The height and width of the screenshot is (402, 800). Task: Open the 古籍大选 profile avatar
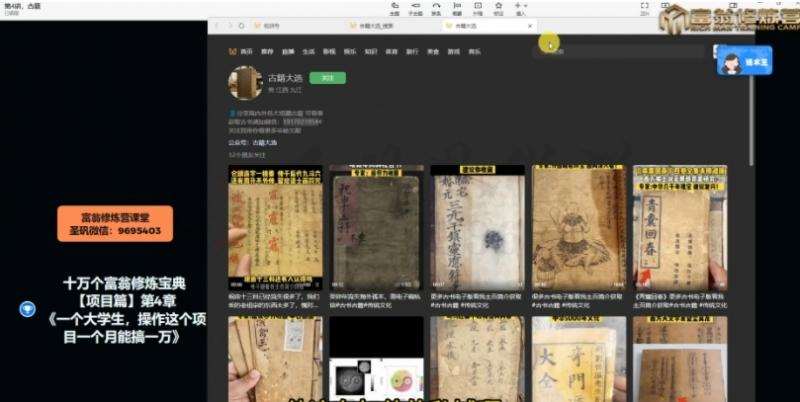[x=246, y=85]
